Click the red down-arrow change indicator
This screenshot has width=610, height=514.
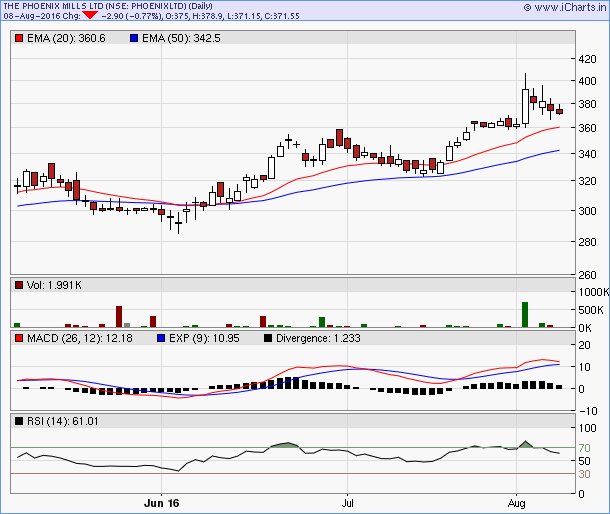[x=90, y=16]
